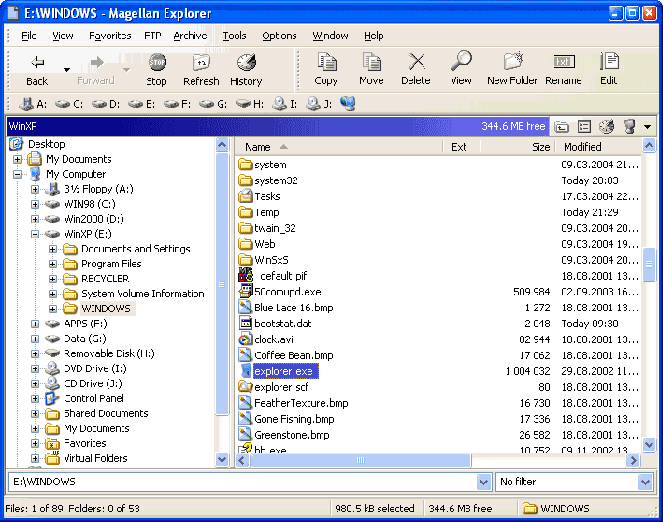The width and height of the screenshot is (663, 522).
Task: Expand the Program Files folder node
Action: click(x=53, y=264)
